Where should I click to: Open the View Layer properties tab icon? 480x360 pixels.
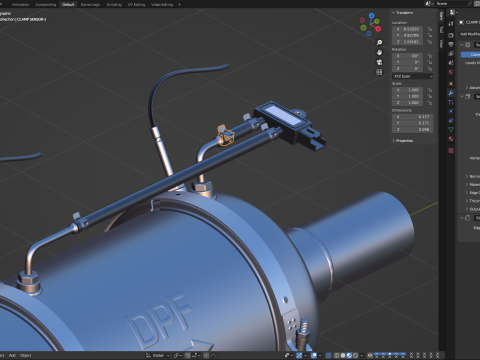click(x=451, y=53)
